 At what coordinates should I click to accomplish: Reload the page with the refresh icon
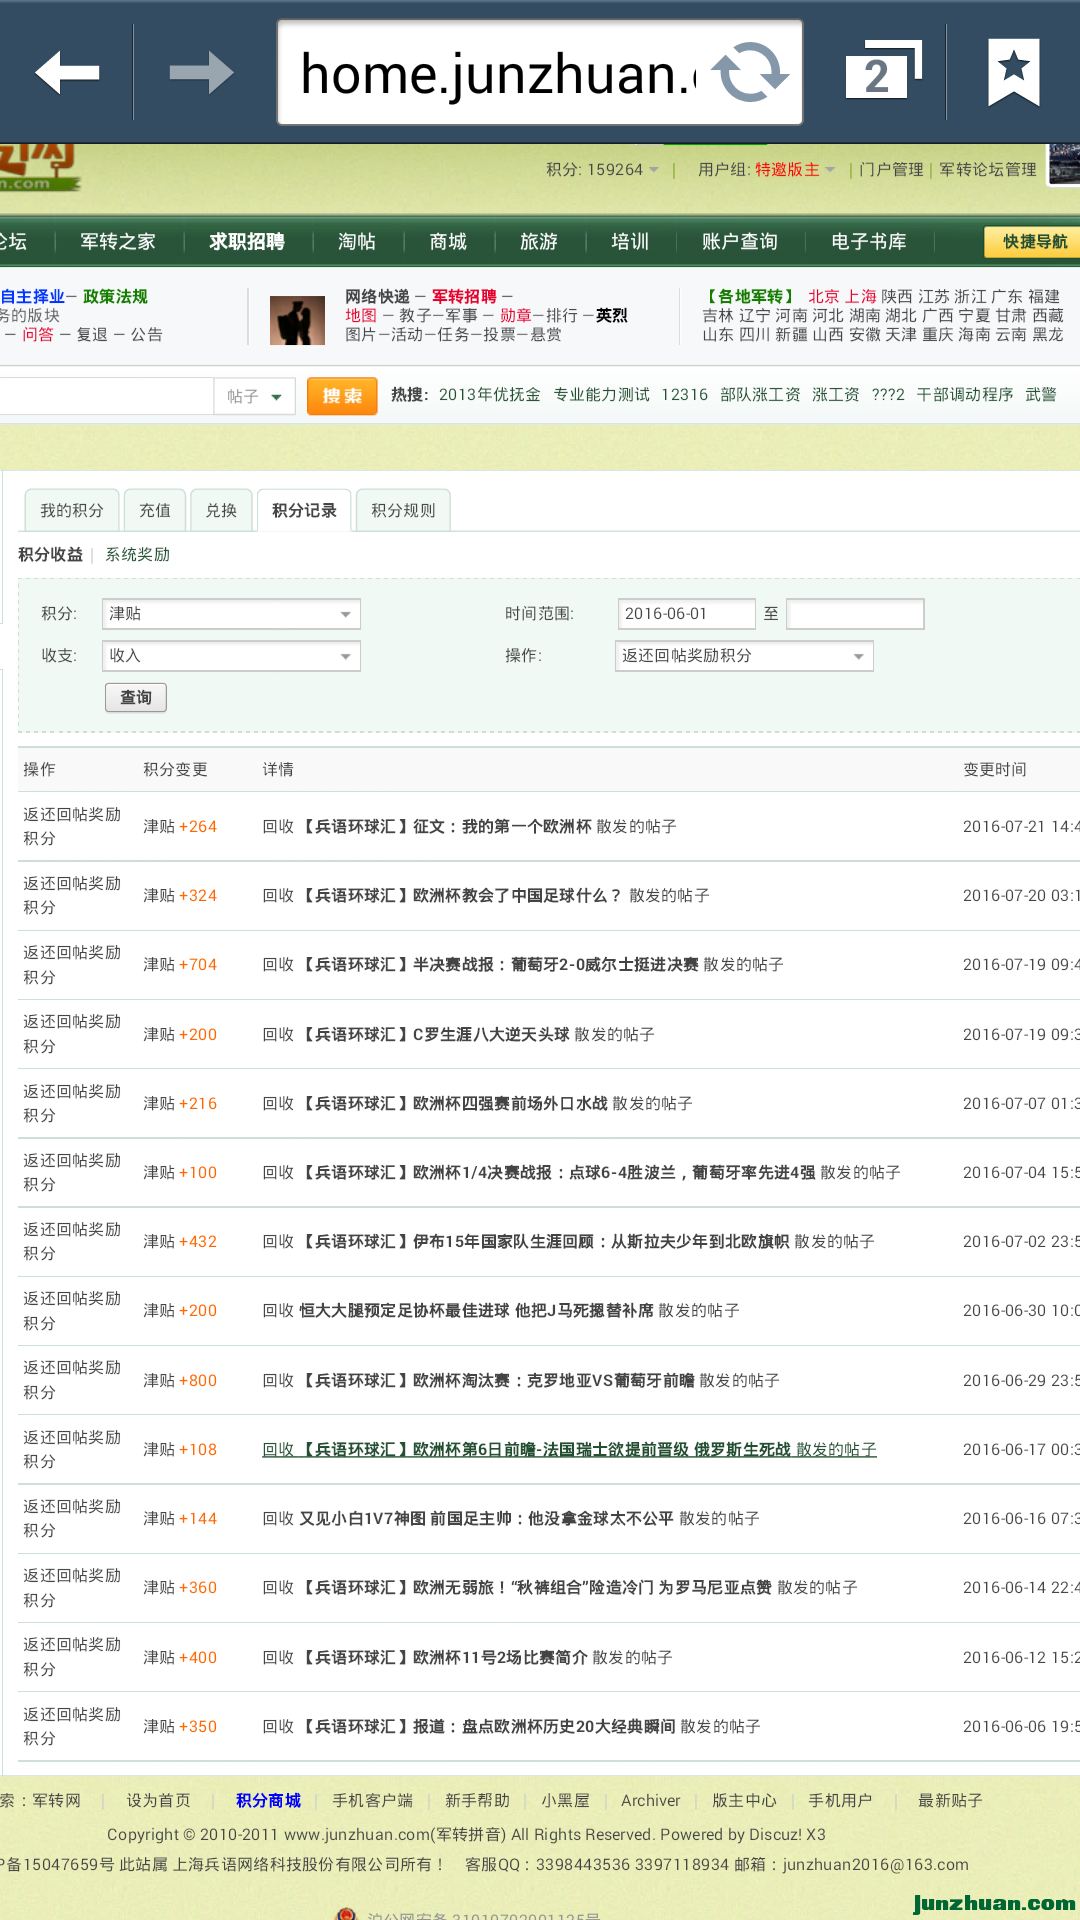(x=750, y=72)
